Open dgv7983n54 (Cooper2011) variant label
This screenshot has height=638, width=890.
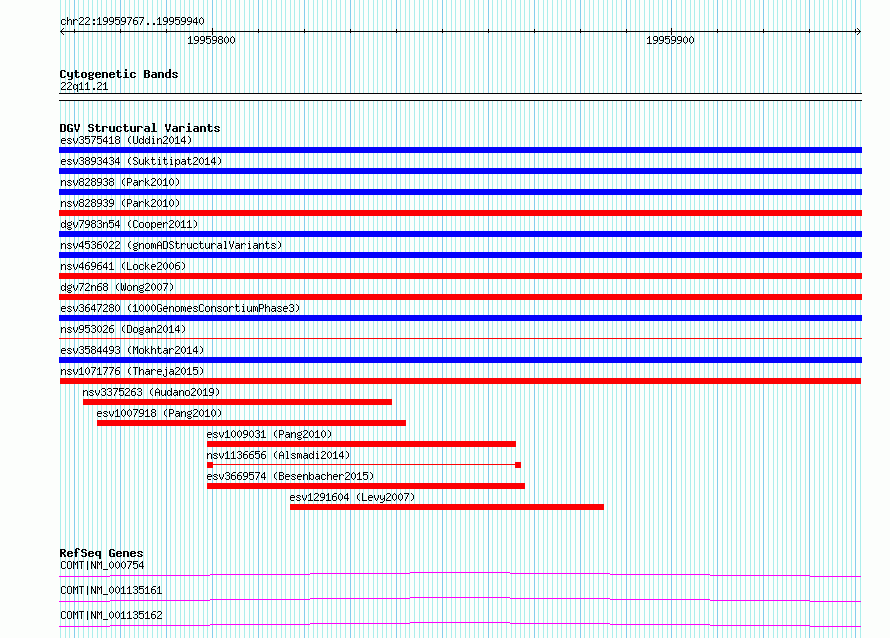point(129,224)
